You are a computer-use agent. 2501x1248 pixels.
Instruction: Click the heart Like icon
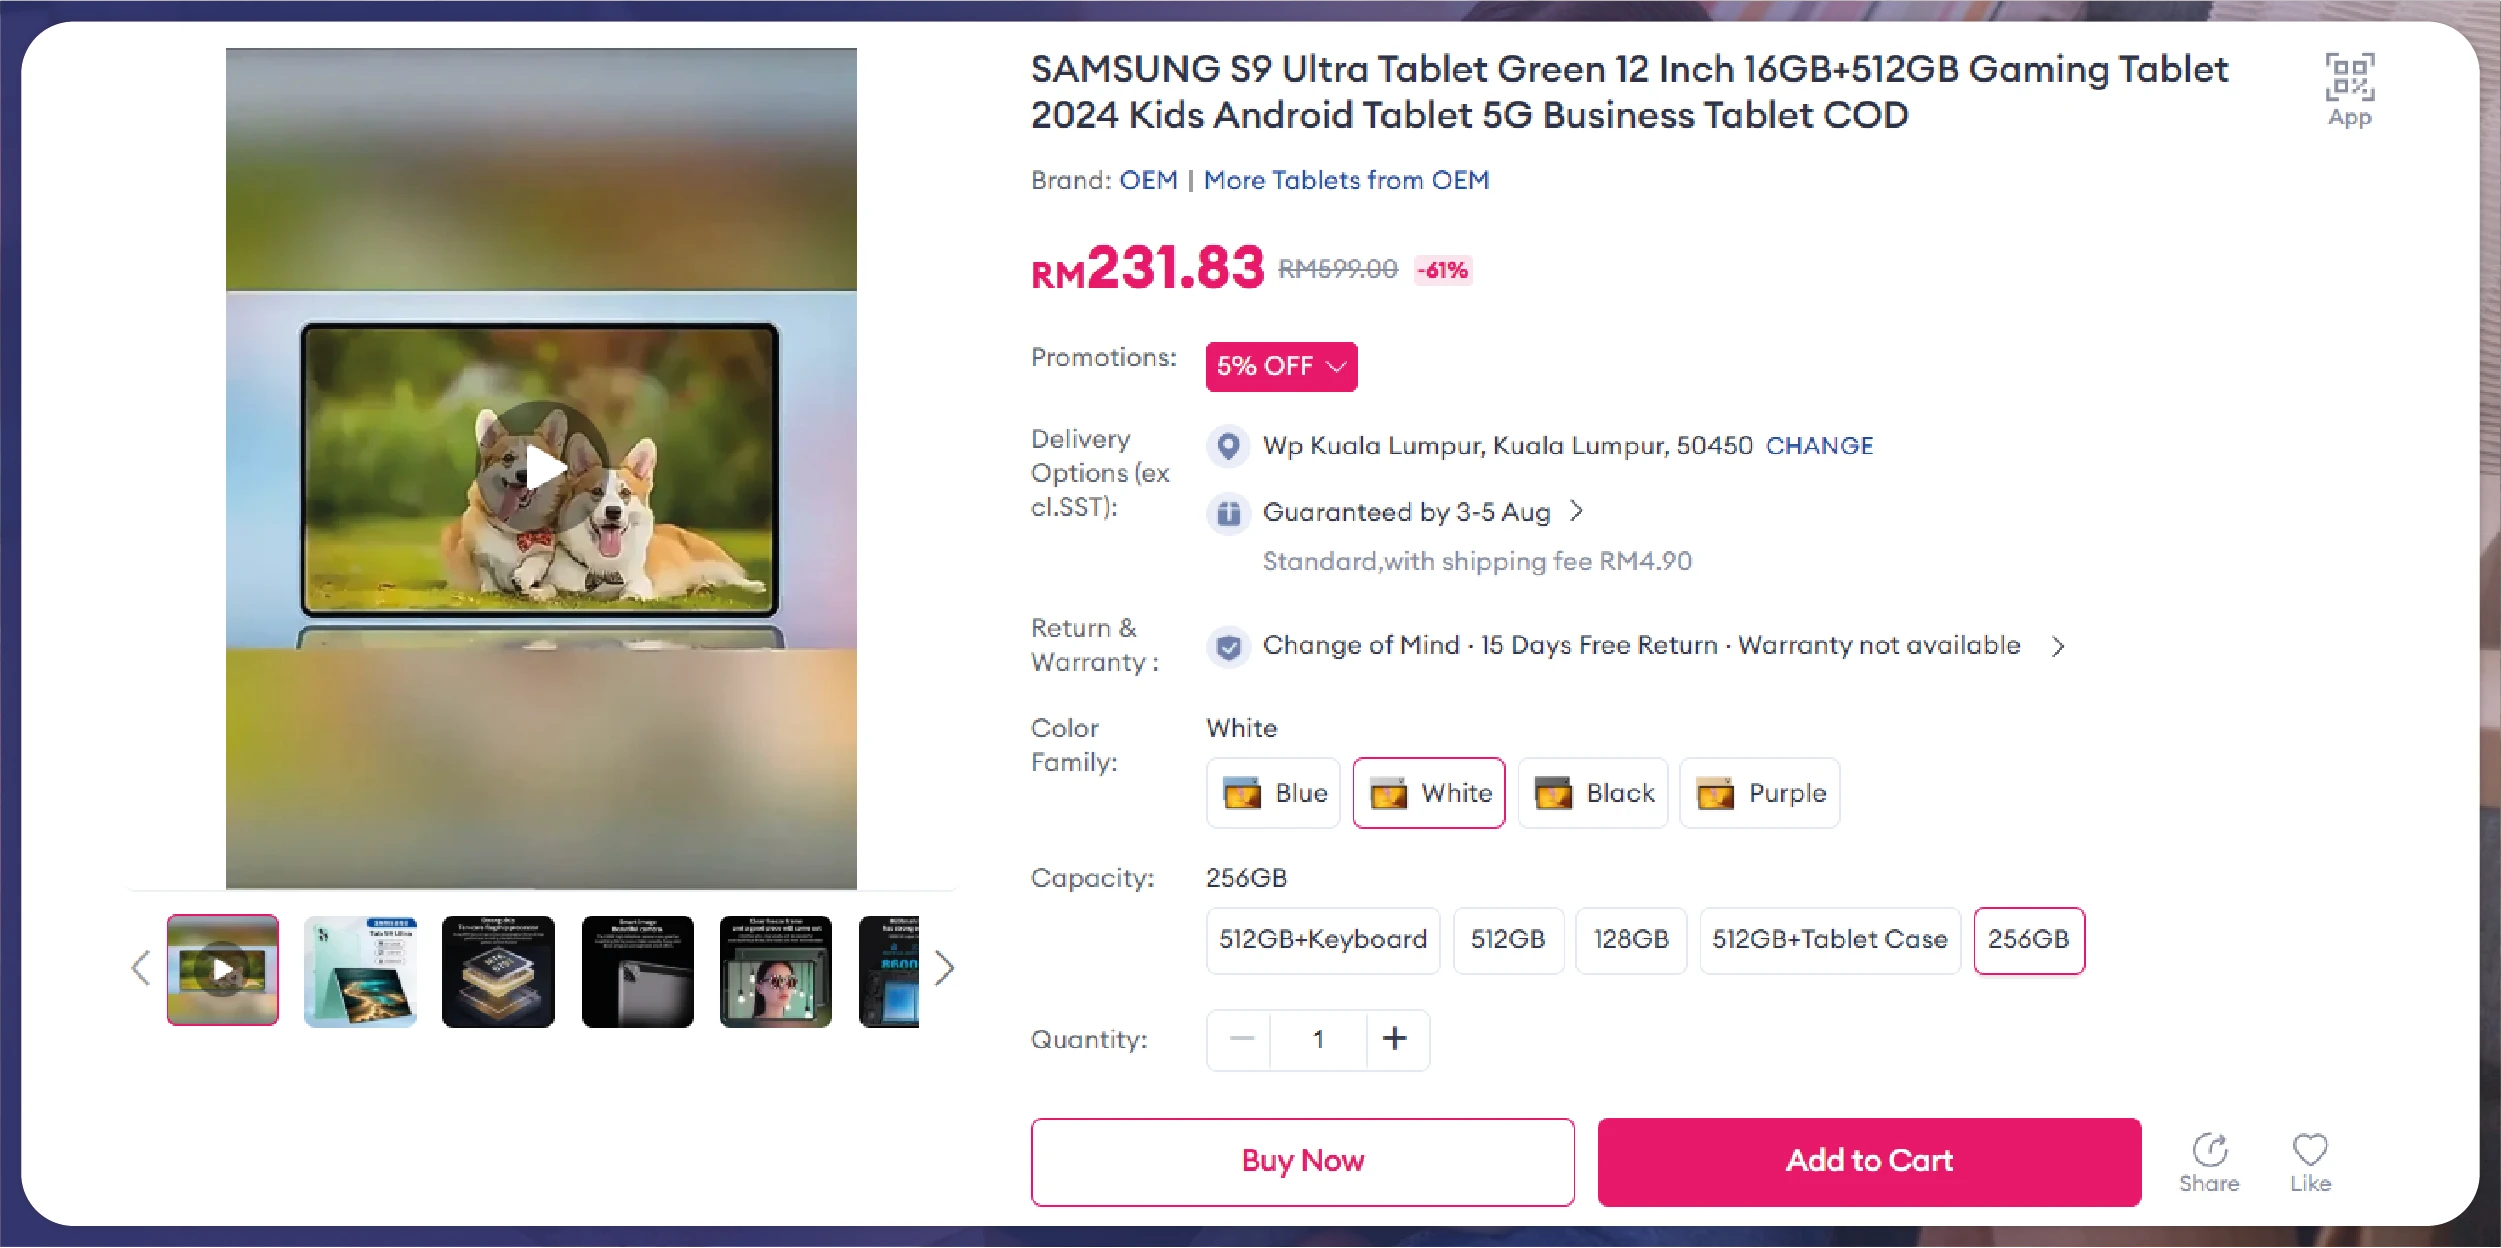click(x=2310, y=1151)
